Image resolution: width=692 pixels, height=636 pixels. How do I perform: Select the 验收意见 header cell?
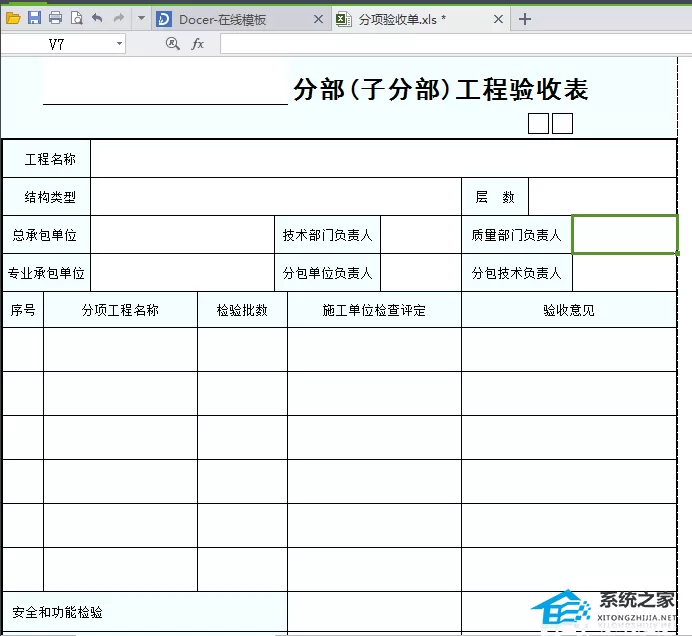point(569,310)
